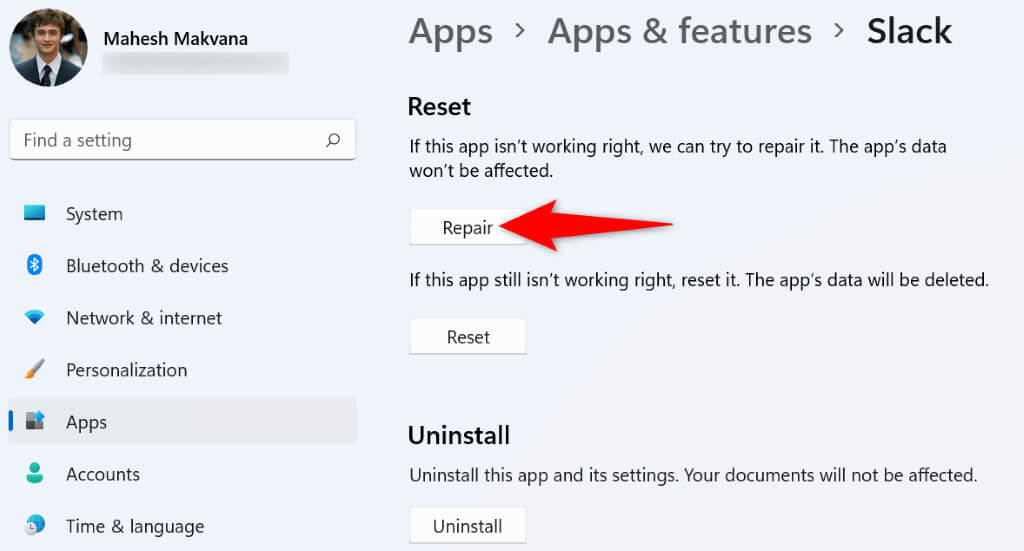Navigate to Apps breadcrumb
The image size is (1024, 551).
(450, 31)
